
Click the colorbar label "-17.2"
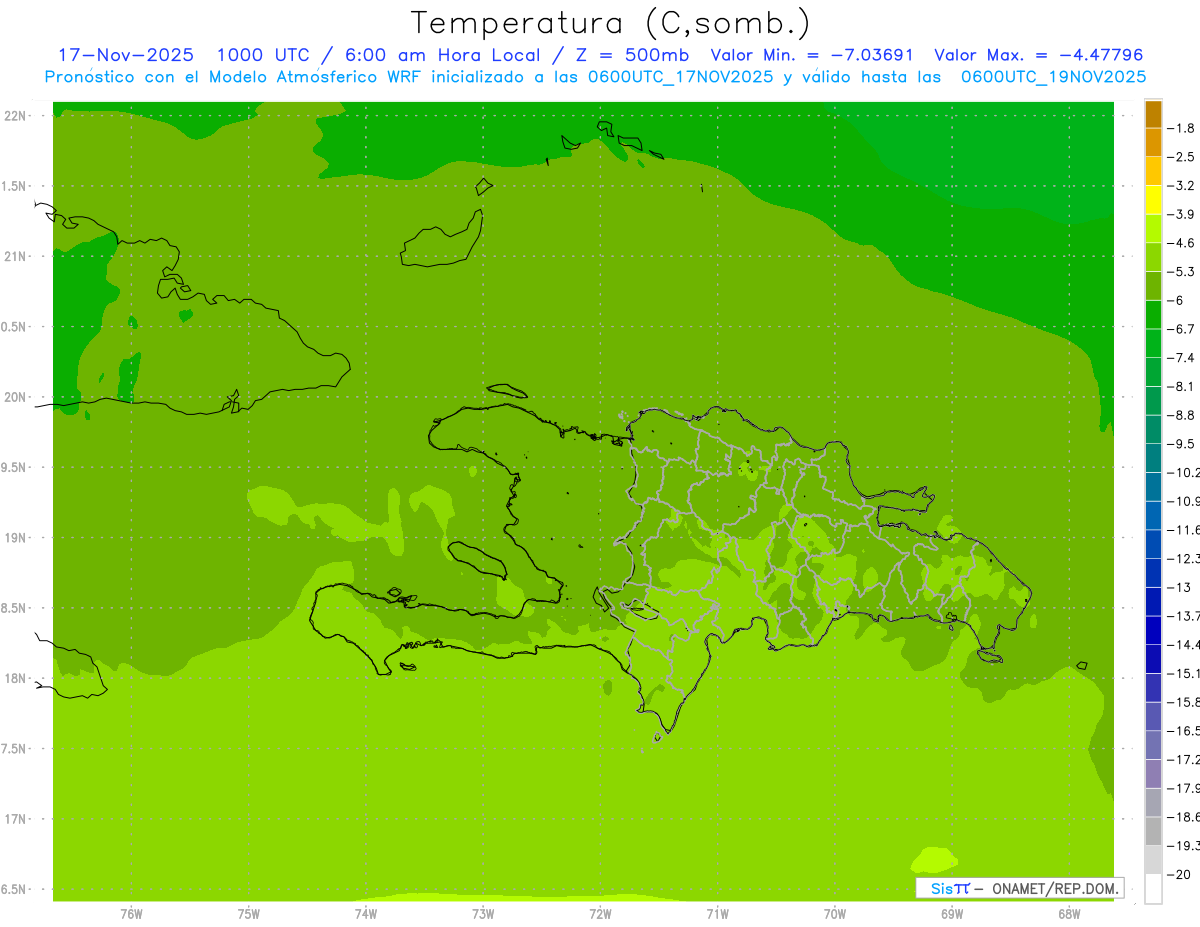1185,760
